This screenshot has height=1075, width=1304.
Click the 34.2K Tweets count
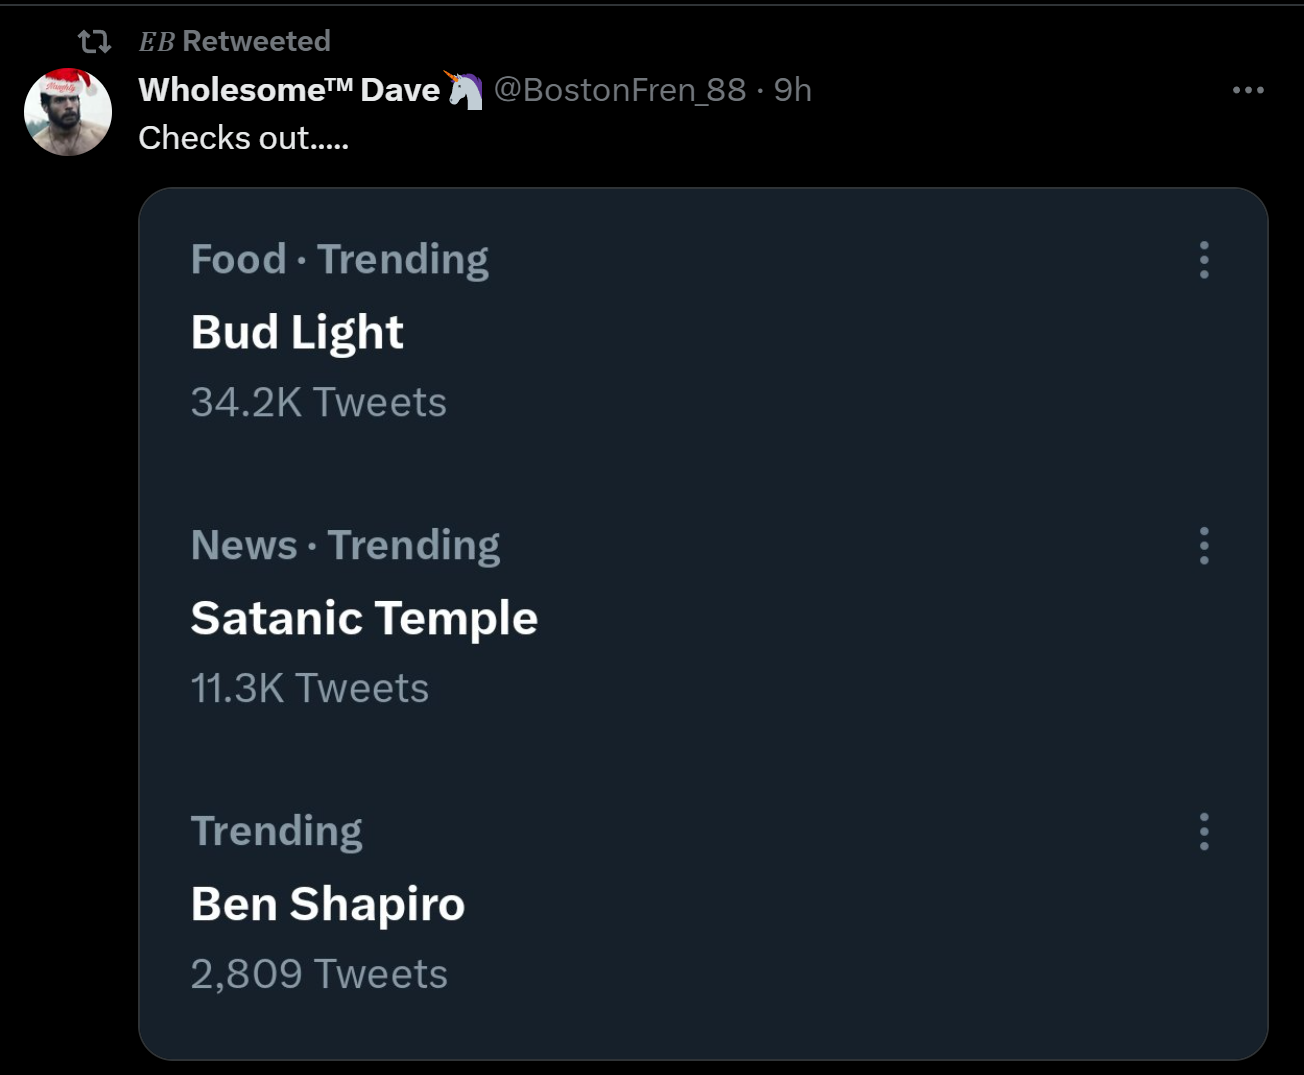click(x=318, y=403)
